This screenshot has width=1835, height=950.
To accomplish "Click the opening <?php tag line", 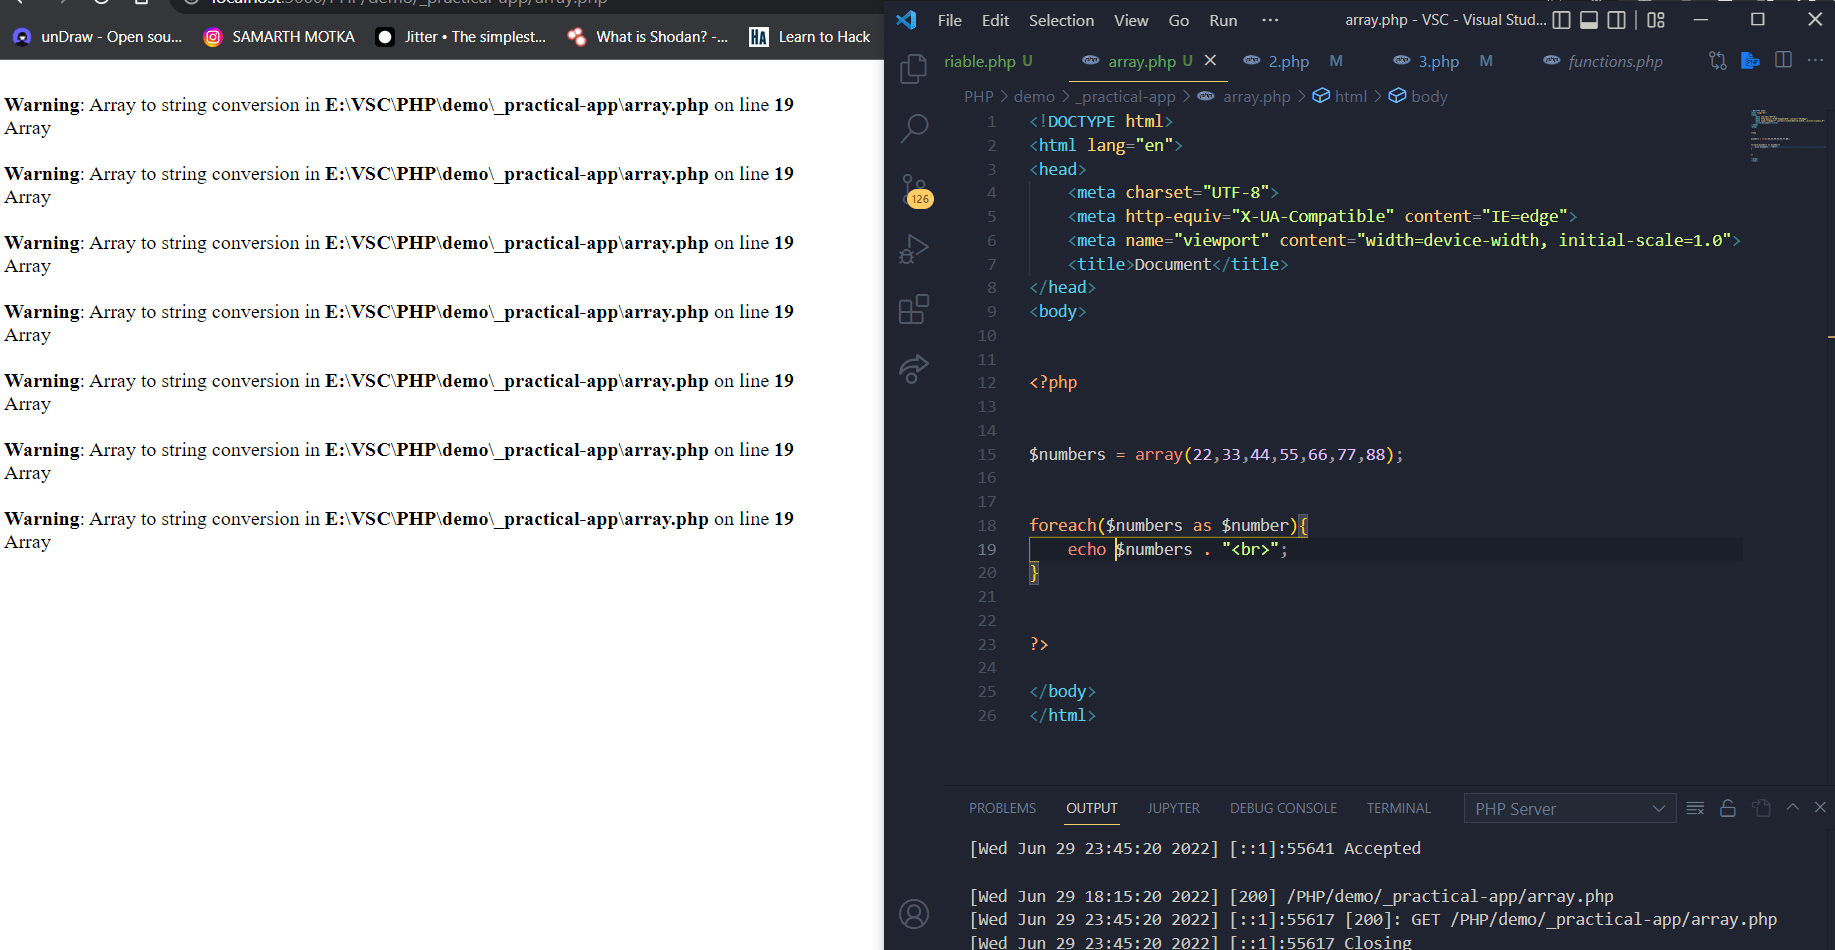I will pos(1053,382).
